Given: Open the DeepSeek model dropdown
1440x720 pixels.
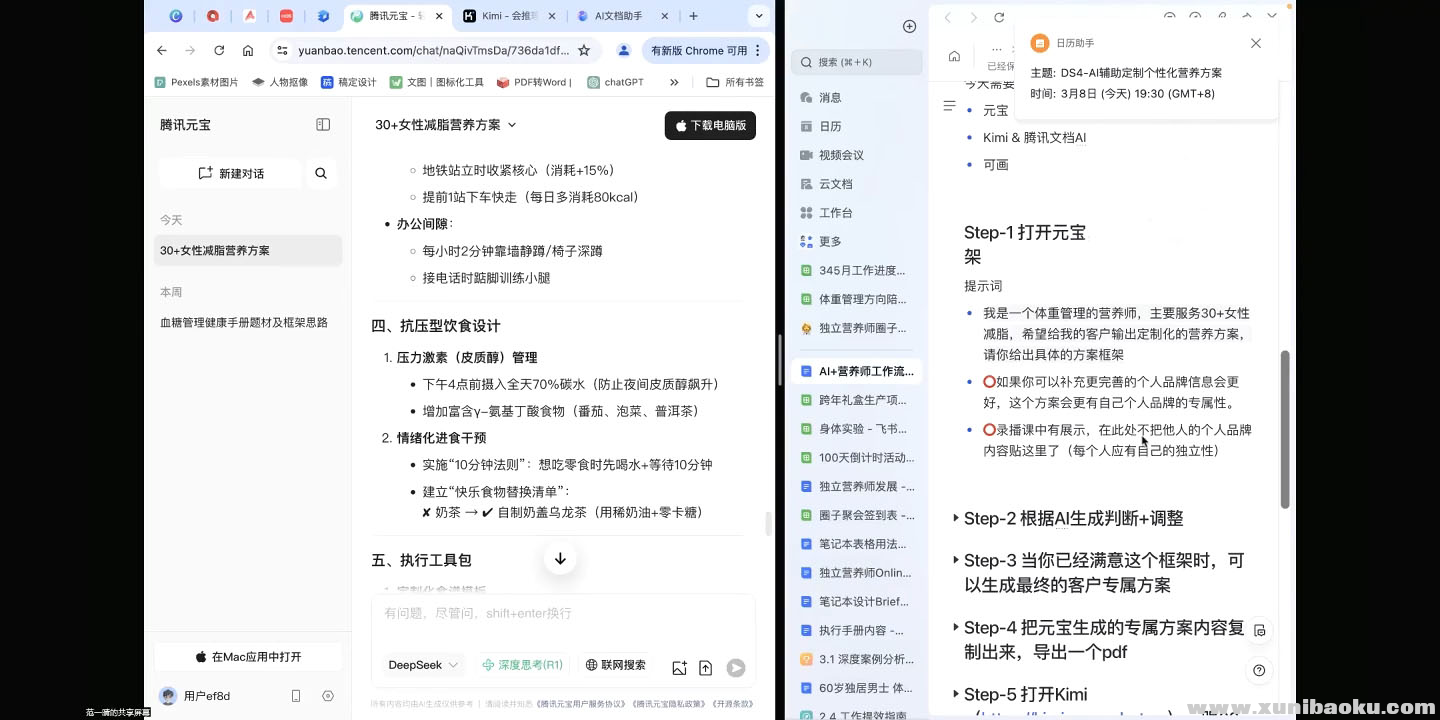Looking at the screenshot, I should point(423,665).
